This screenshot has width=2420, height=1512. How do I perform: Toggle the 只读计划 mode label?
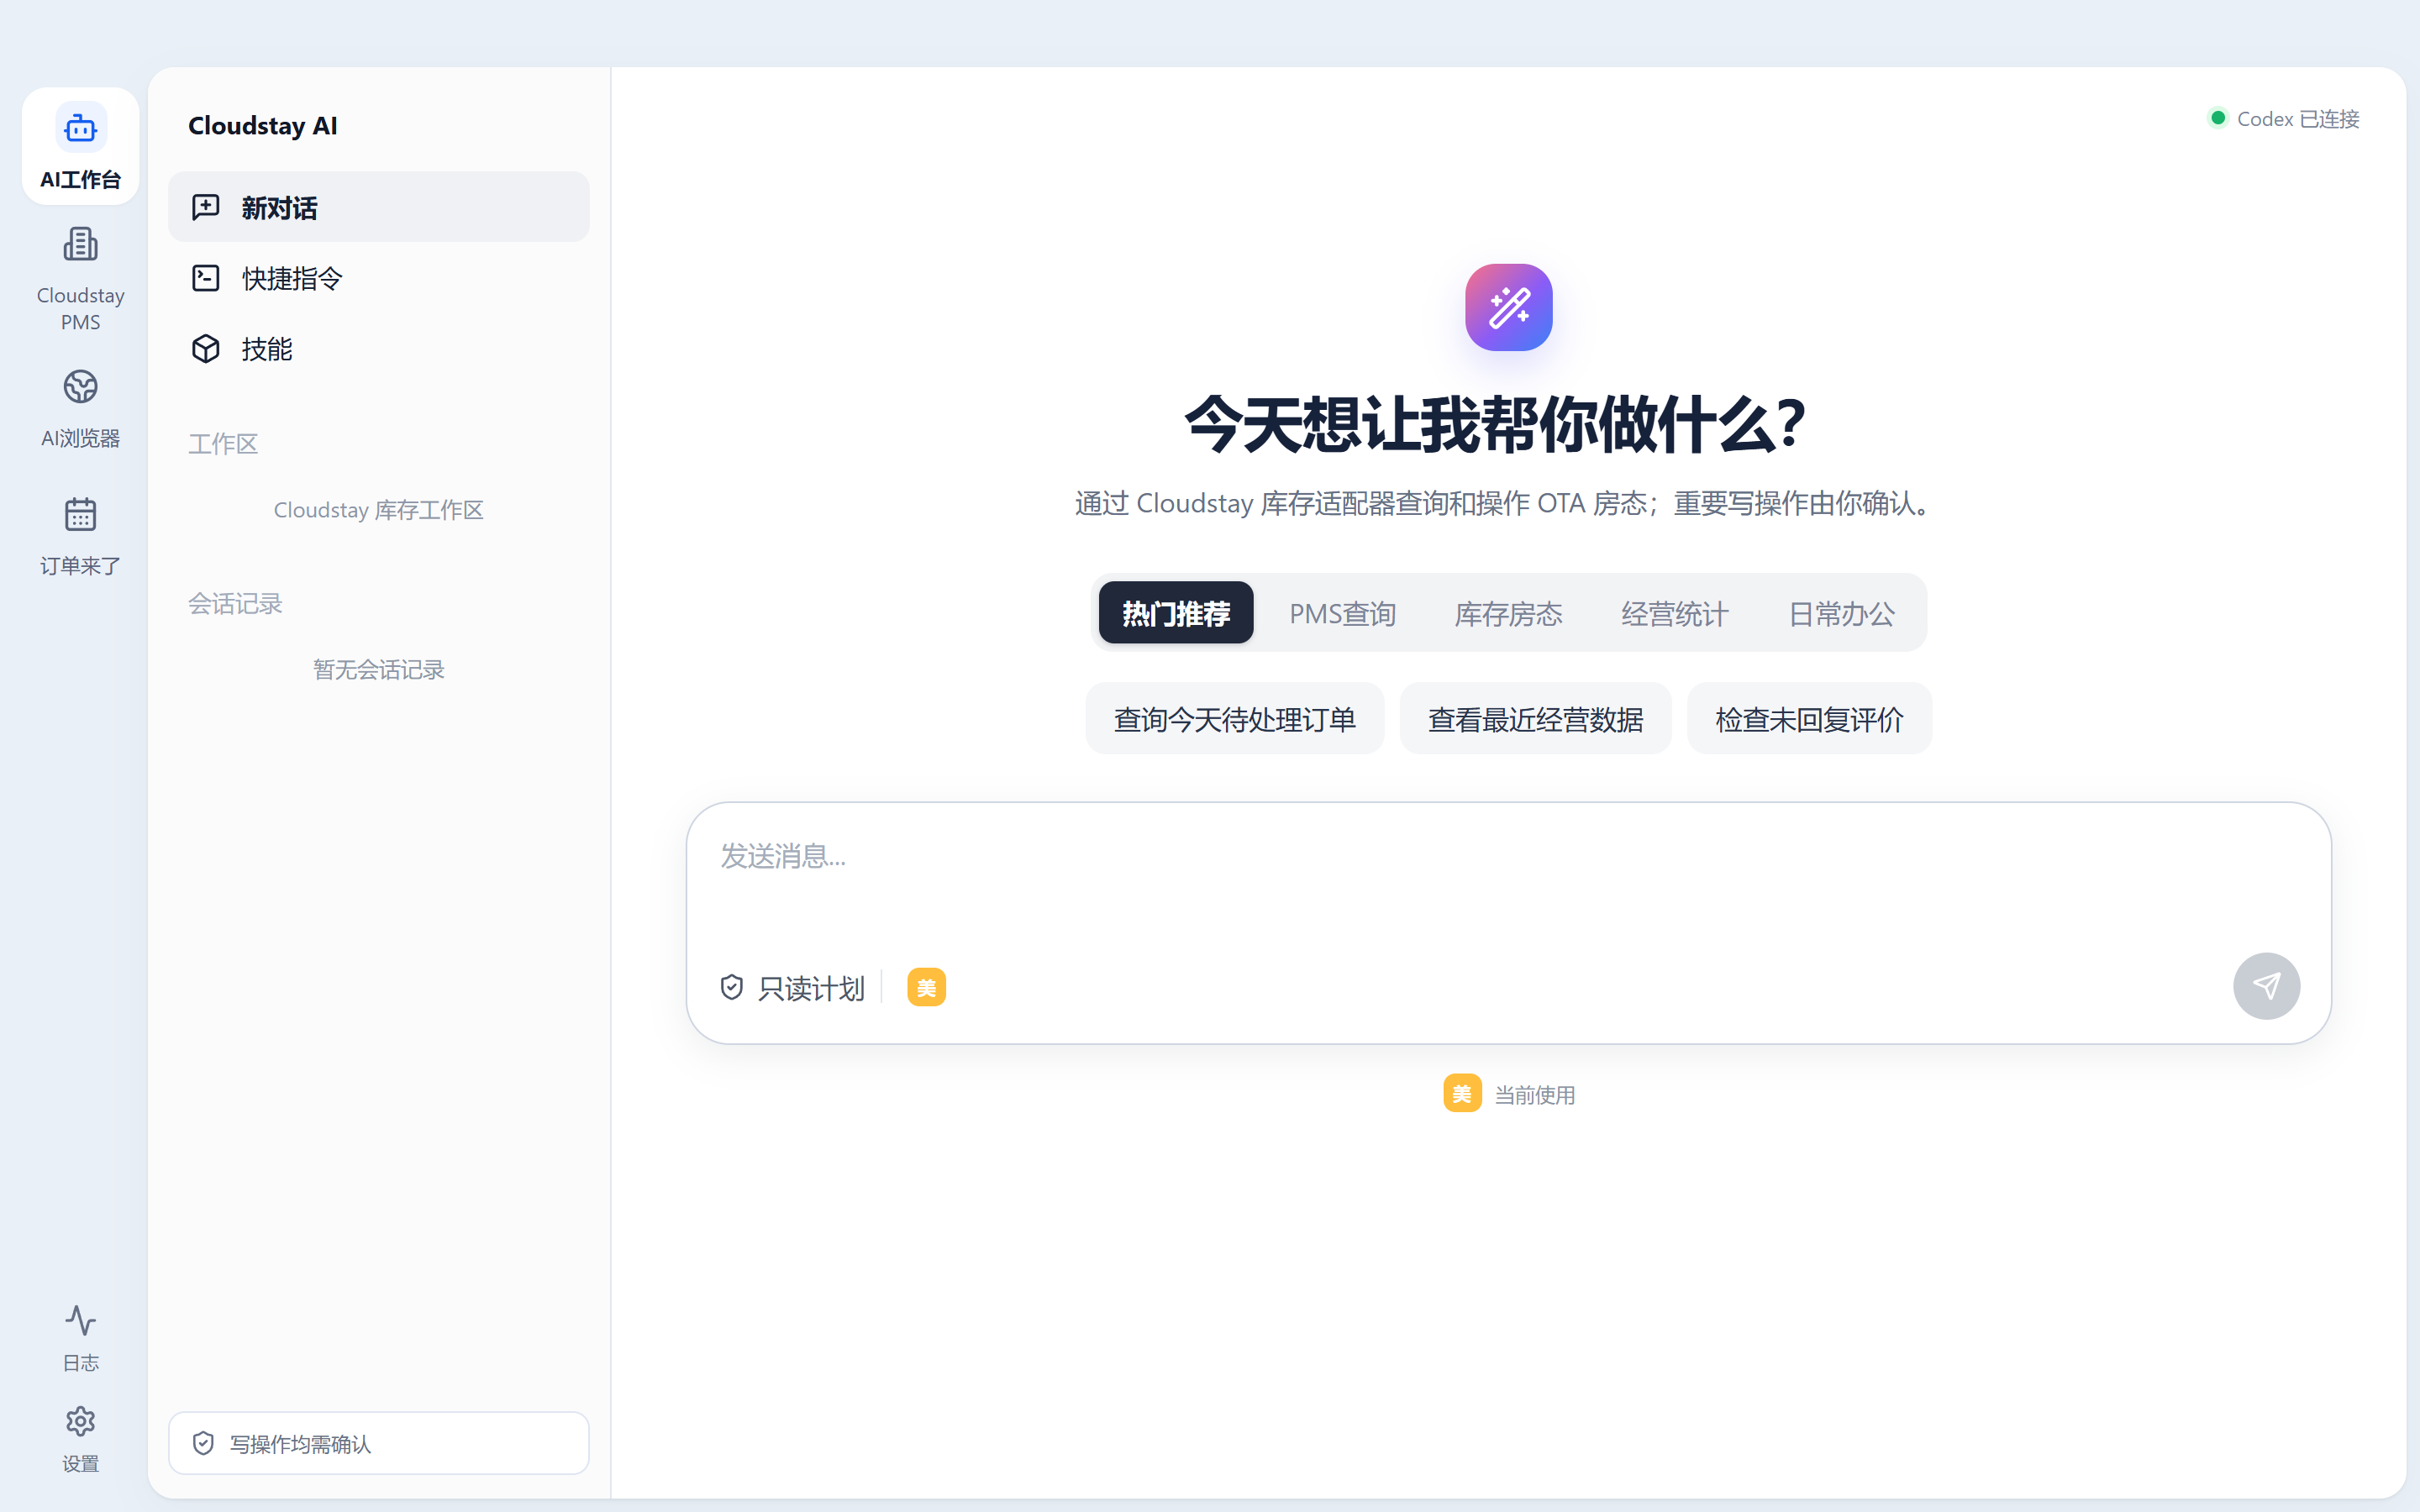click(x=811, y=988)
